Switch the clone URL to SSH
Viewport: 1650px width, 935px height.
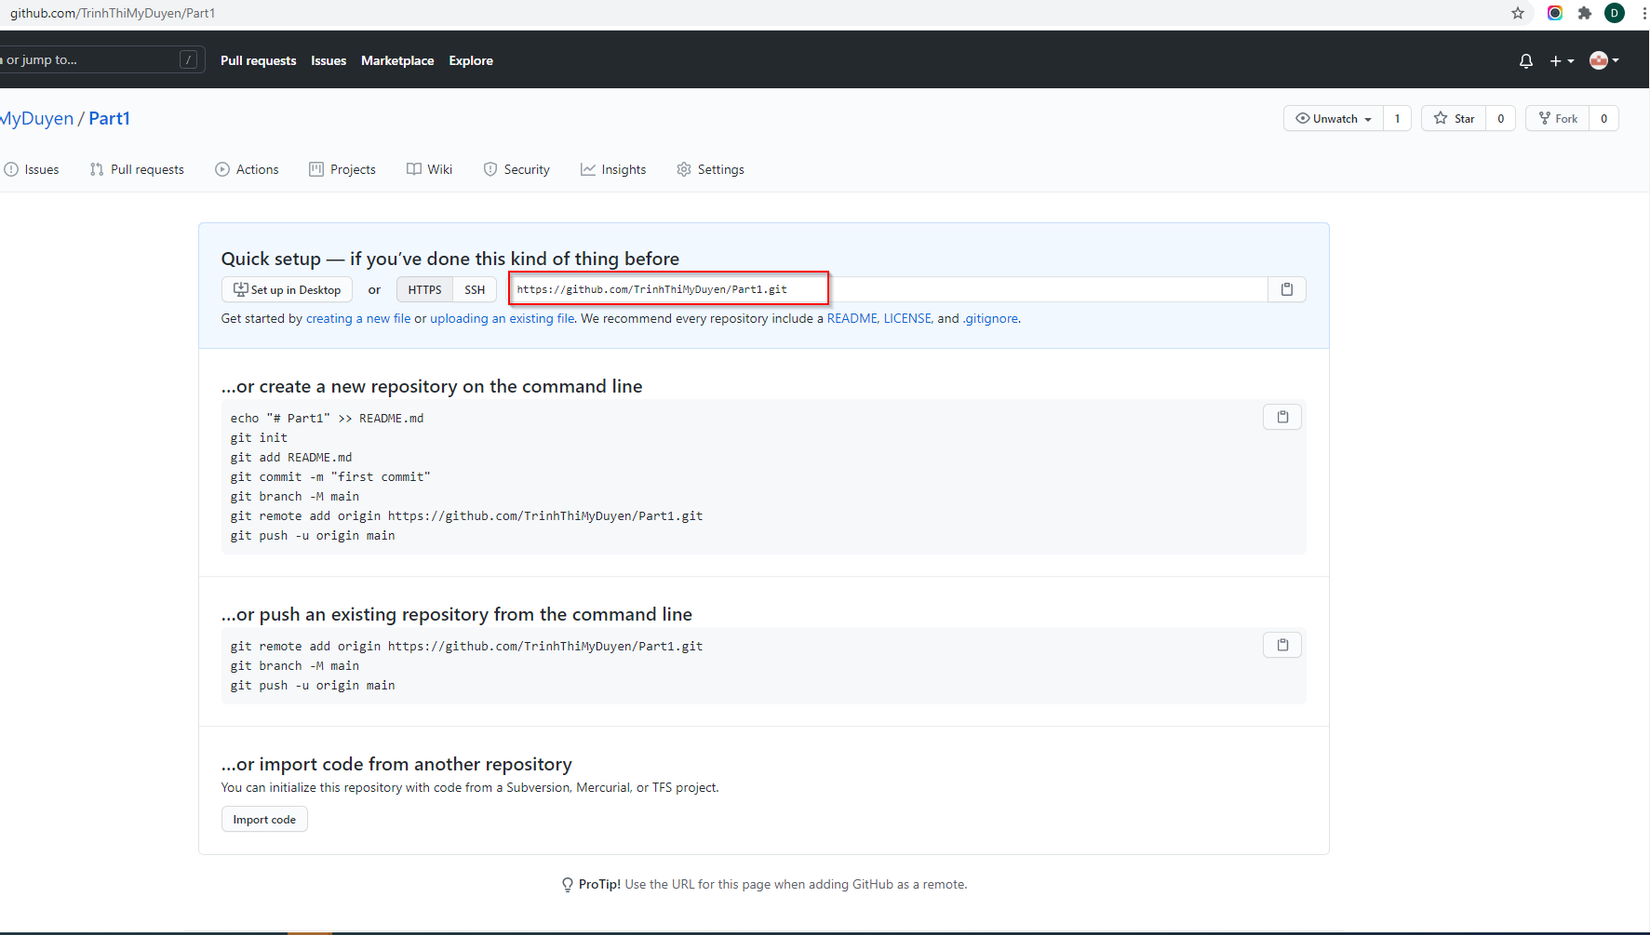pos(474,289)
